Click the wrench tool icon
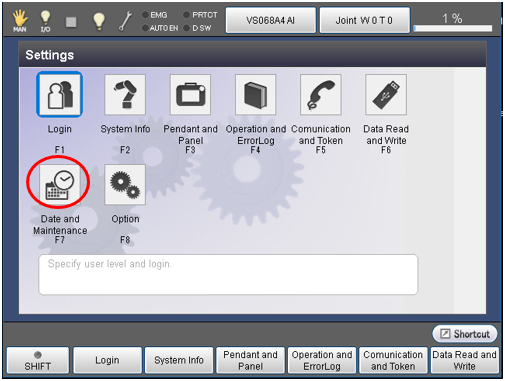This screenshot has width=505, height=381. (x=126, y=21)
